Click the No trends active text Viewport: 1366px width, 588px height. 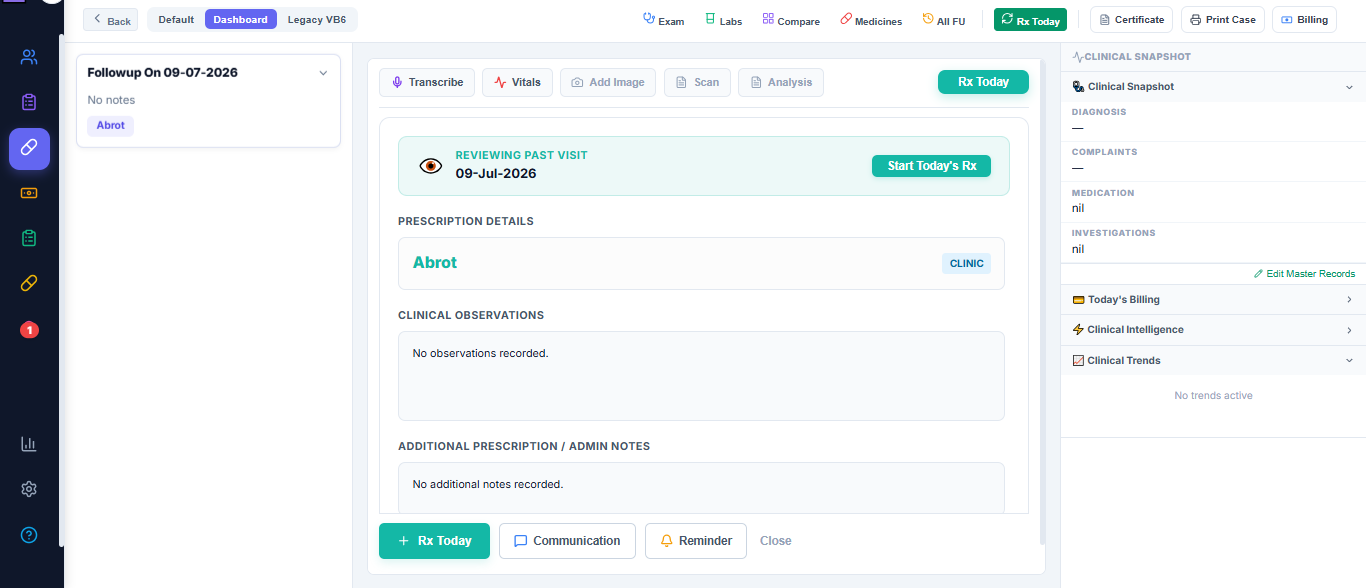point(1213,396)
